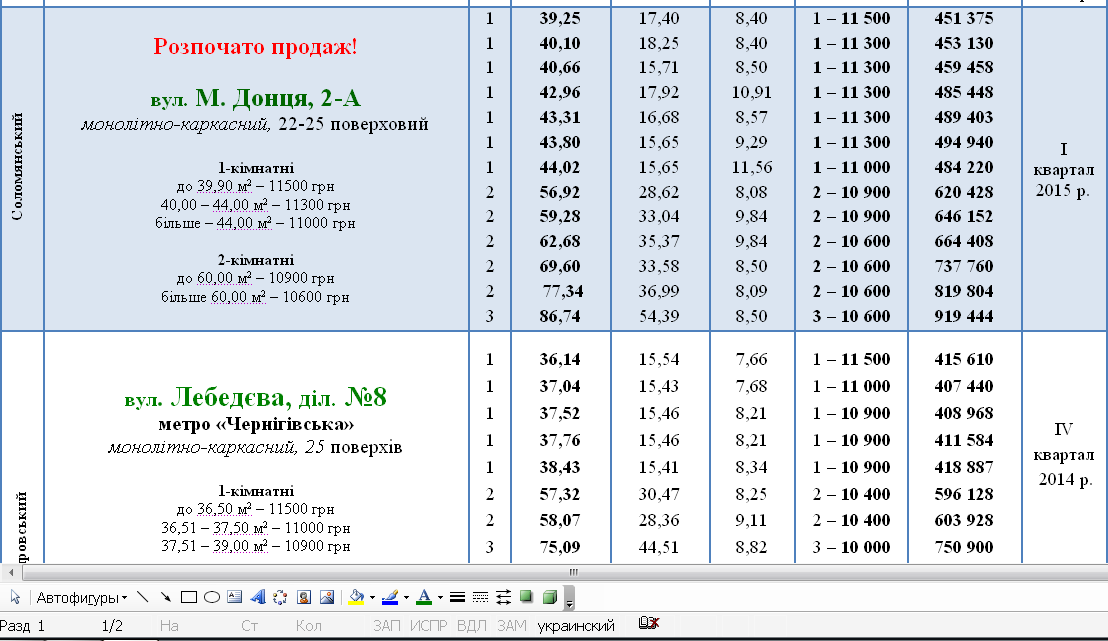Open the shadow style options
The image size is (1108, 641).
(526, 598)
